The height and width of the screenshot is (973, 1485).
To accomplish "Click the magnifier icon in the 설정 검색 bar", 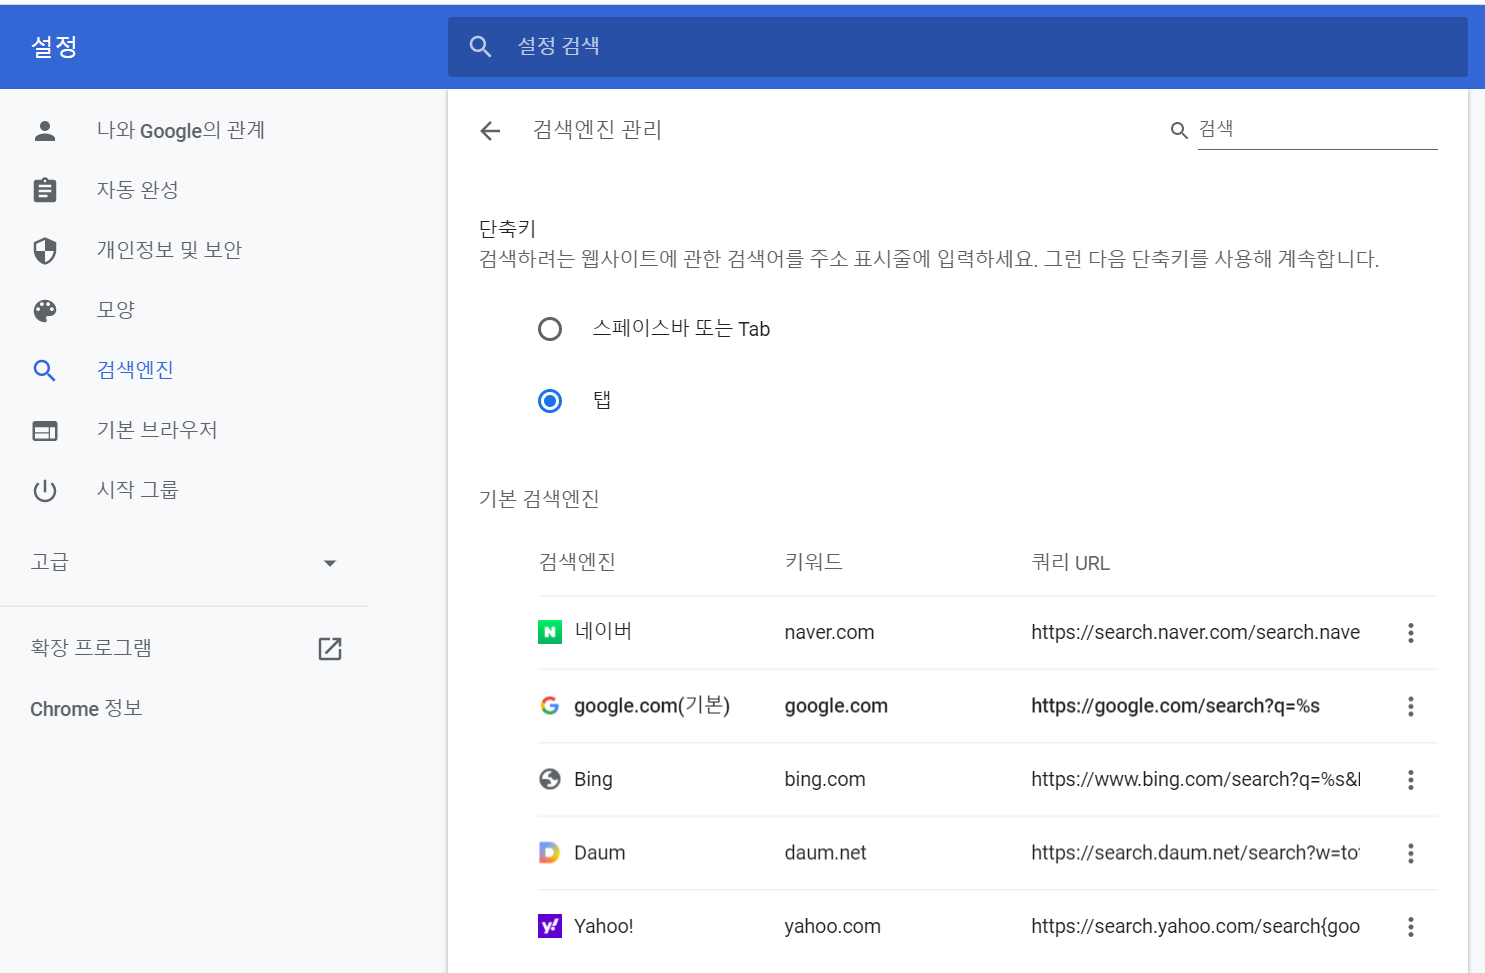I will (x=480, y=47).
